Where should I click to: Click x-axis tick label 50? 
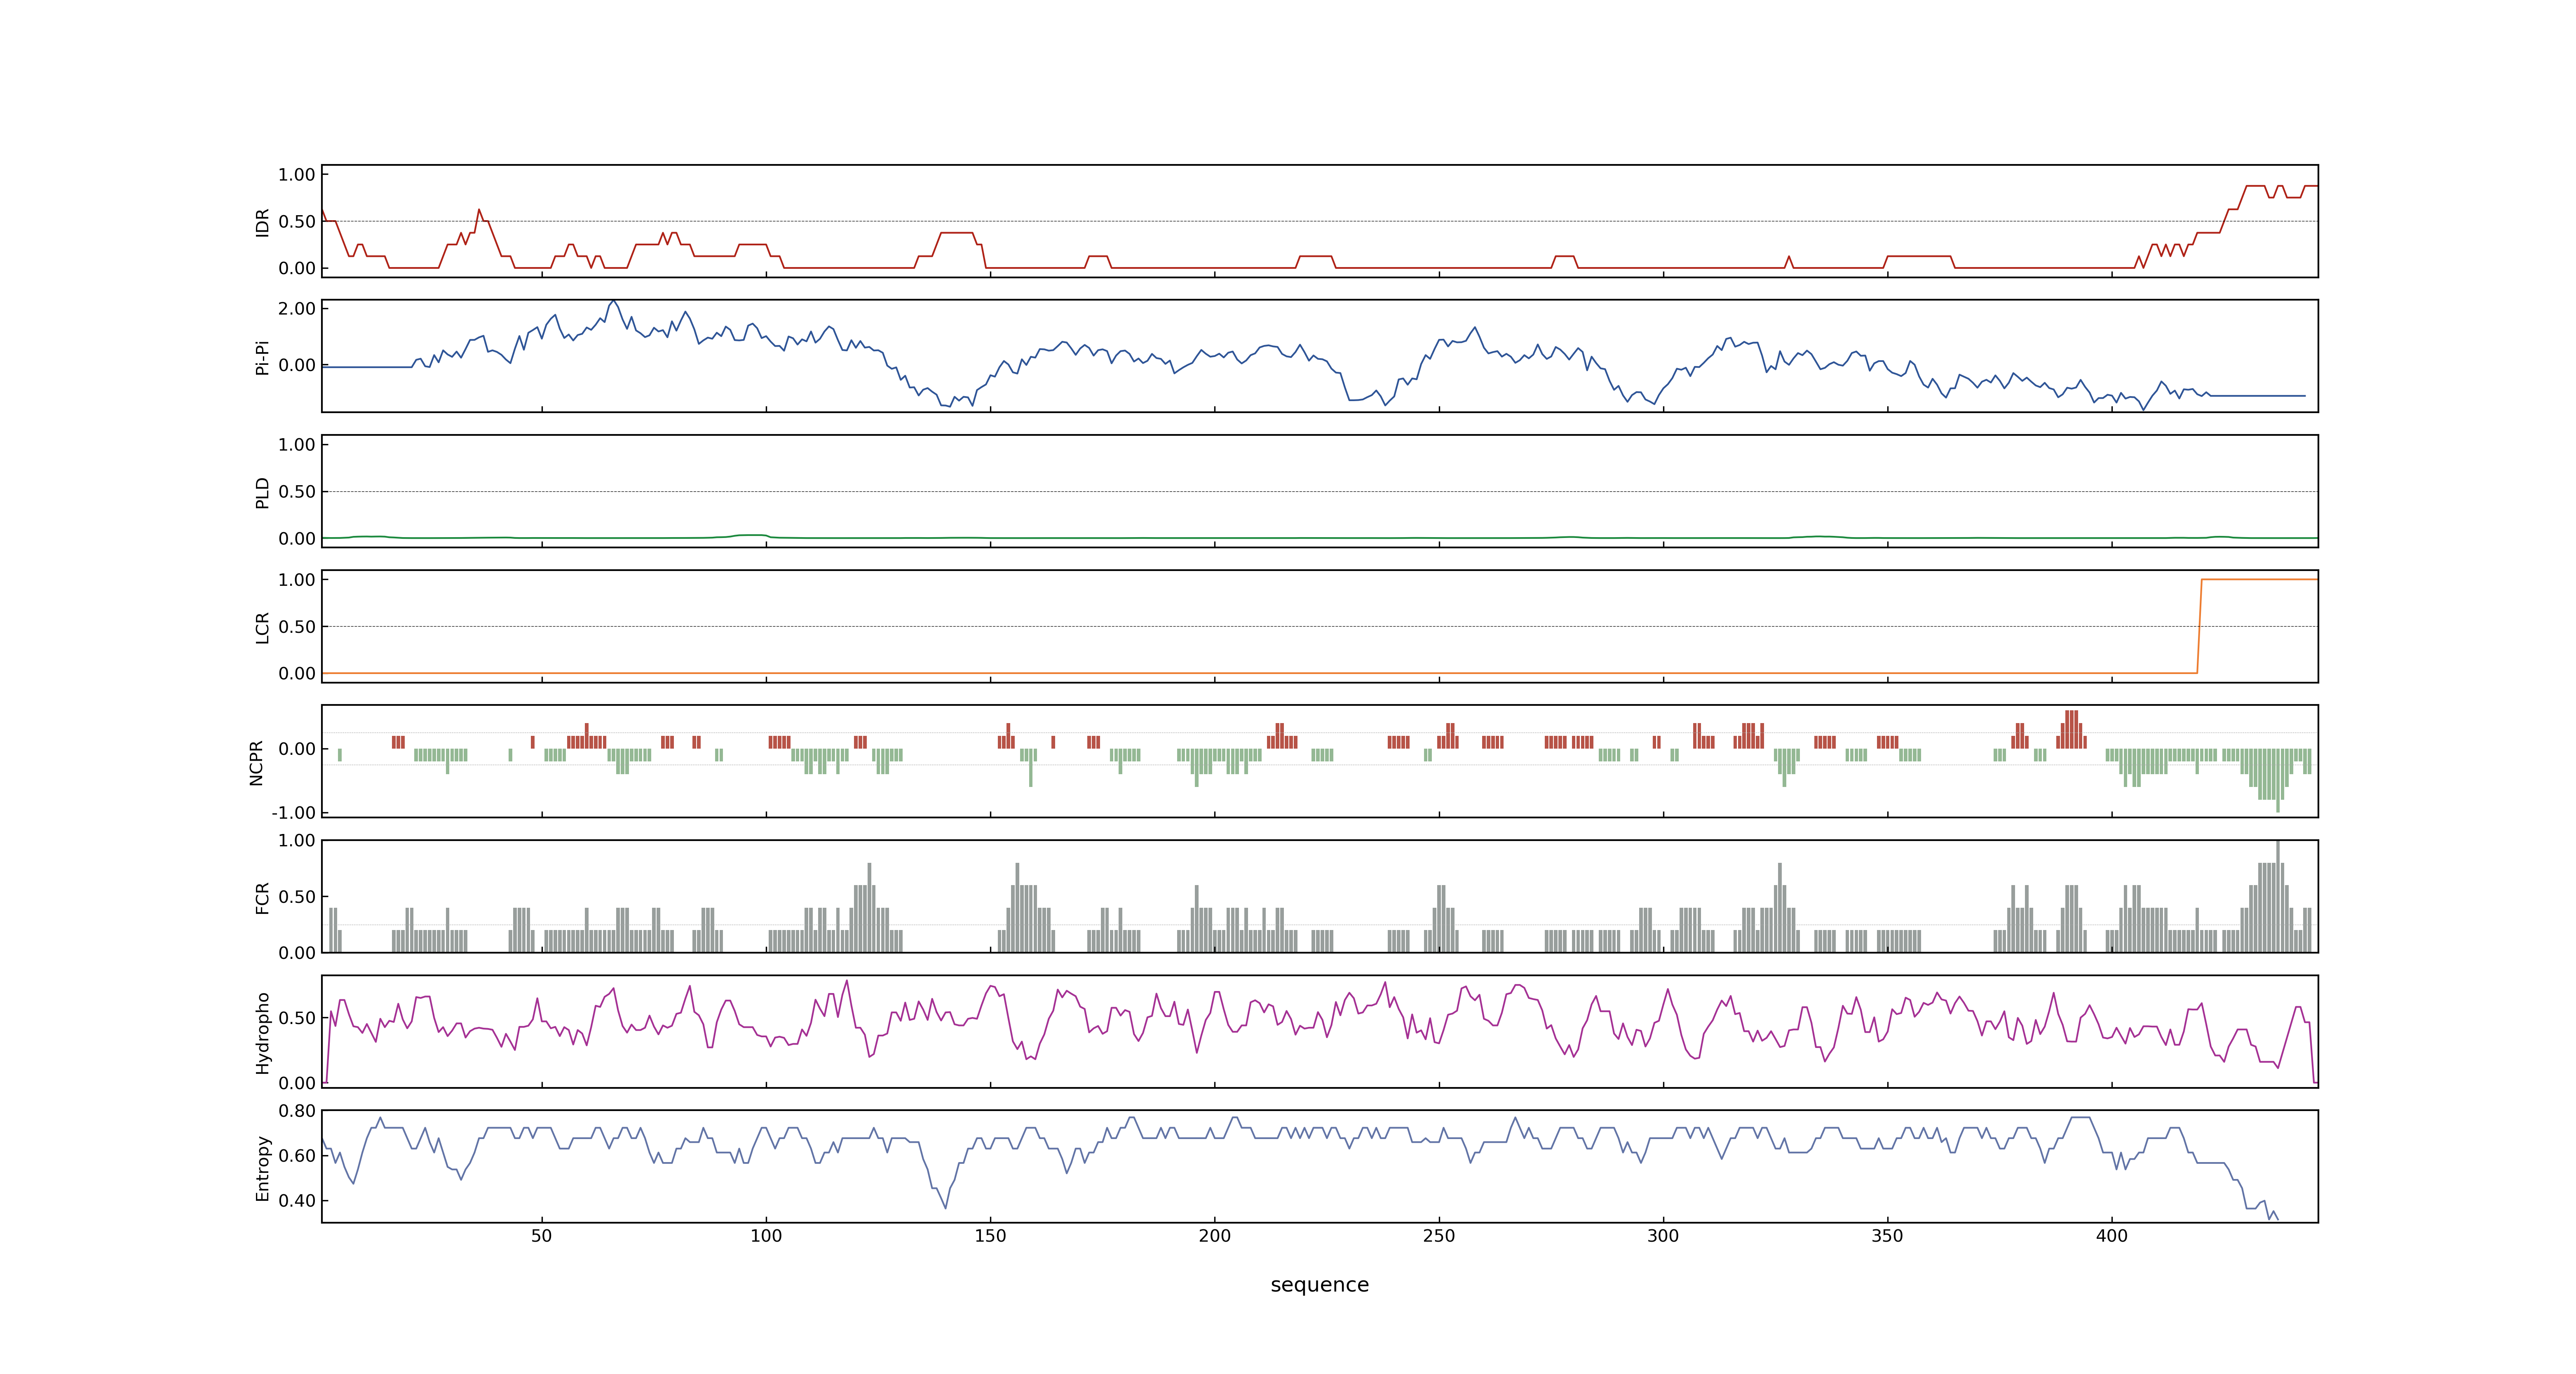(x=541, y=1236)
